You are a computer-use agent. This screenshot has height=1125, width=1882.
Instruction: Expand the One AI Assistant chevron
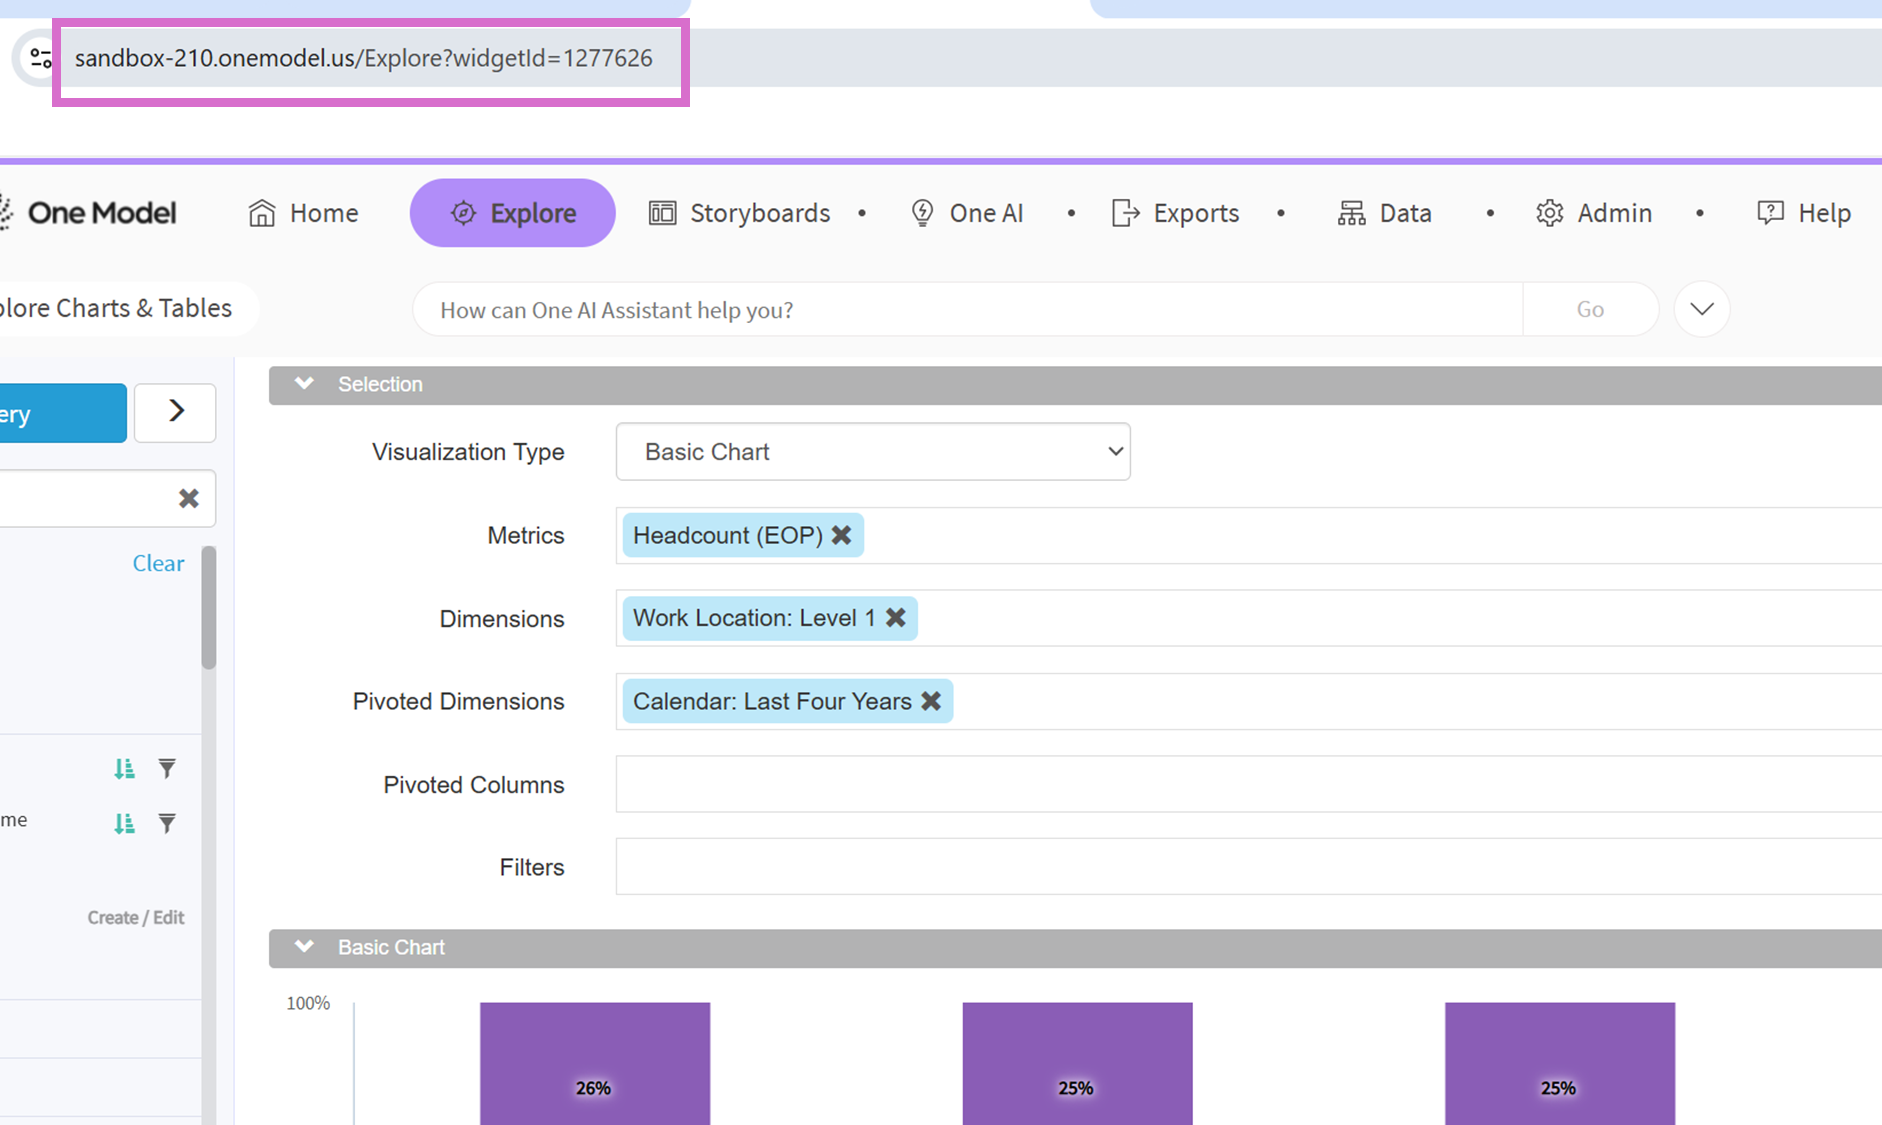click(1701, 309)
